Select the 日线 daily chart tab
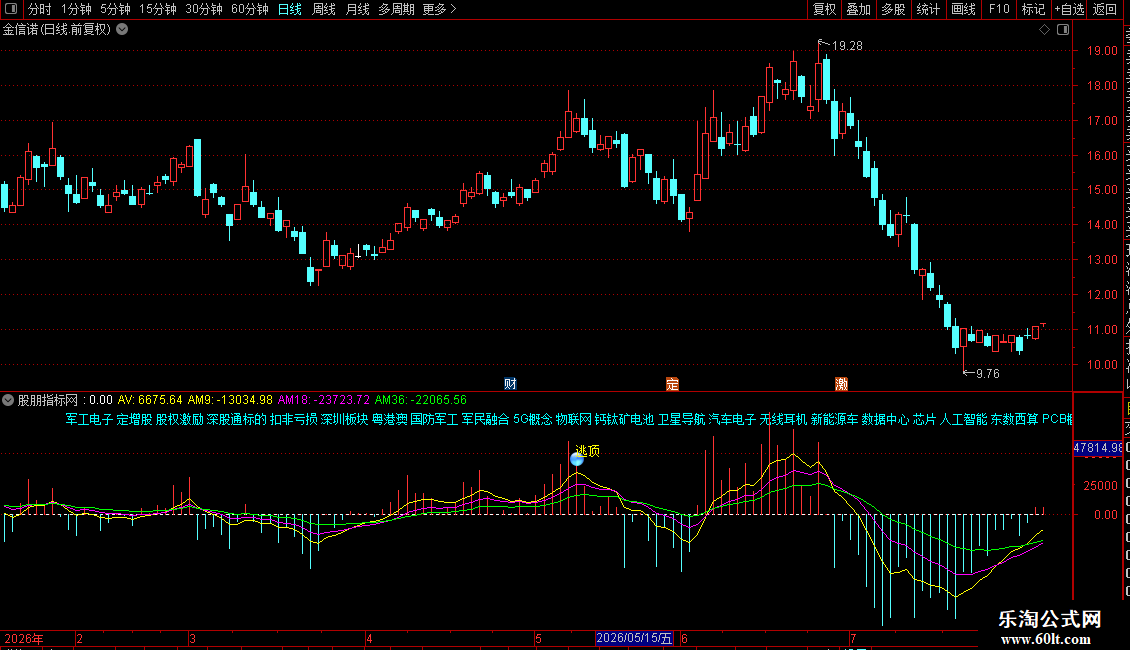 point(290,9)
